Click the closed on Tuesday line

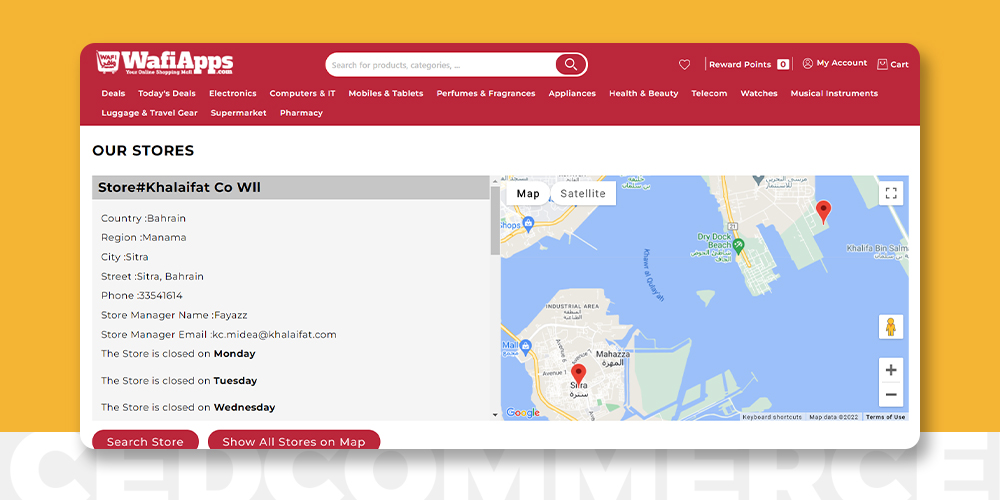point(179,381)
